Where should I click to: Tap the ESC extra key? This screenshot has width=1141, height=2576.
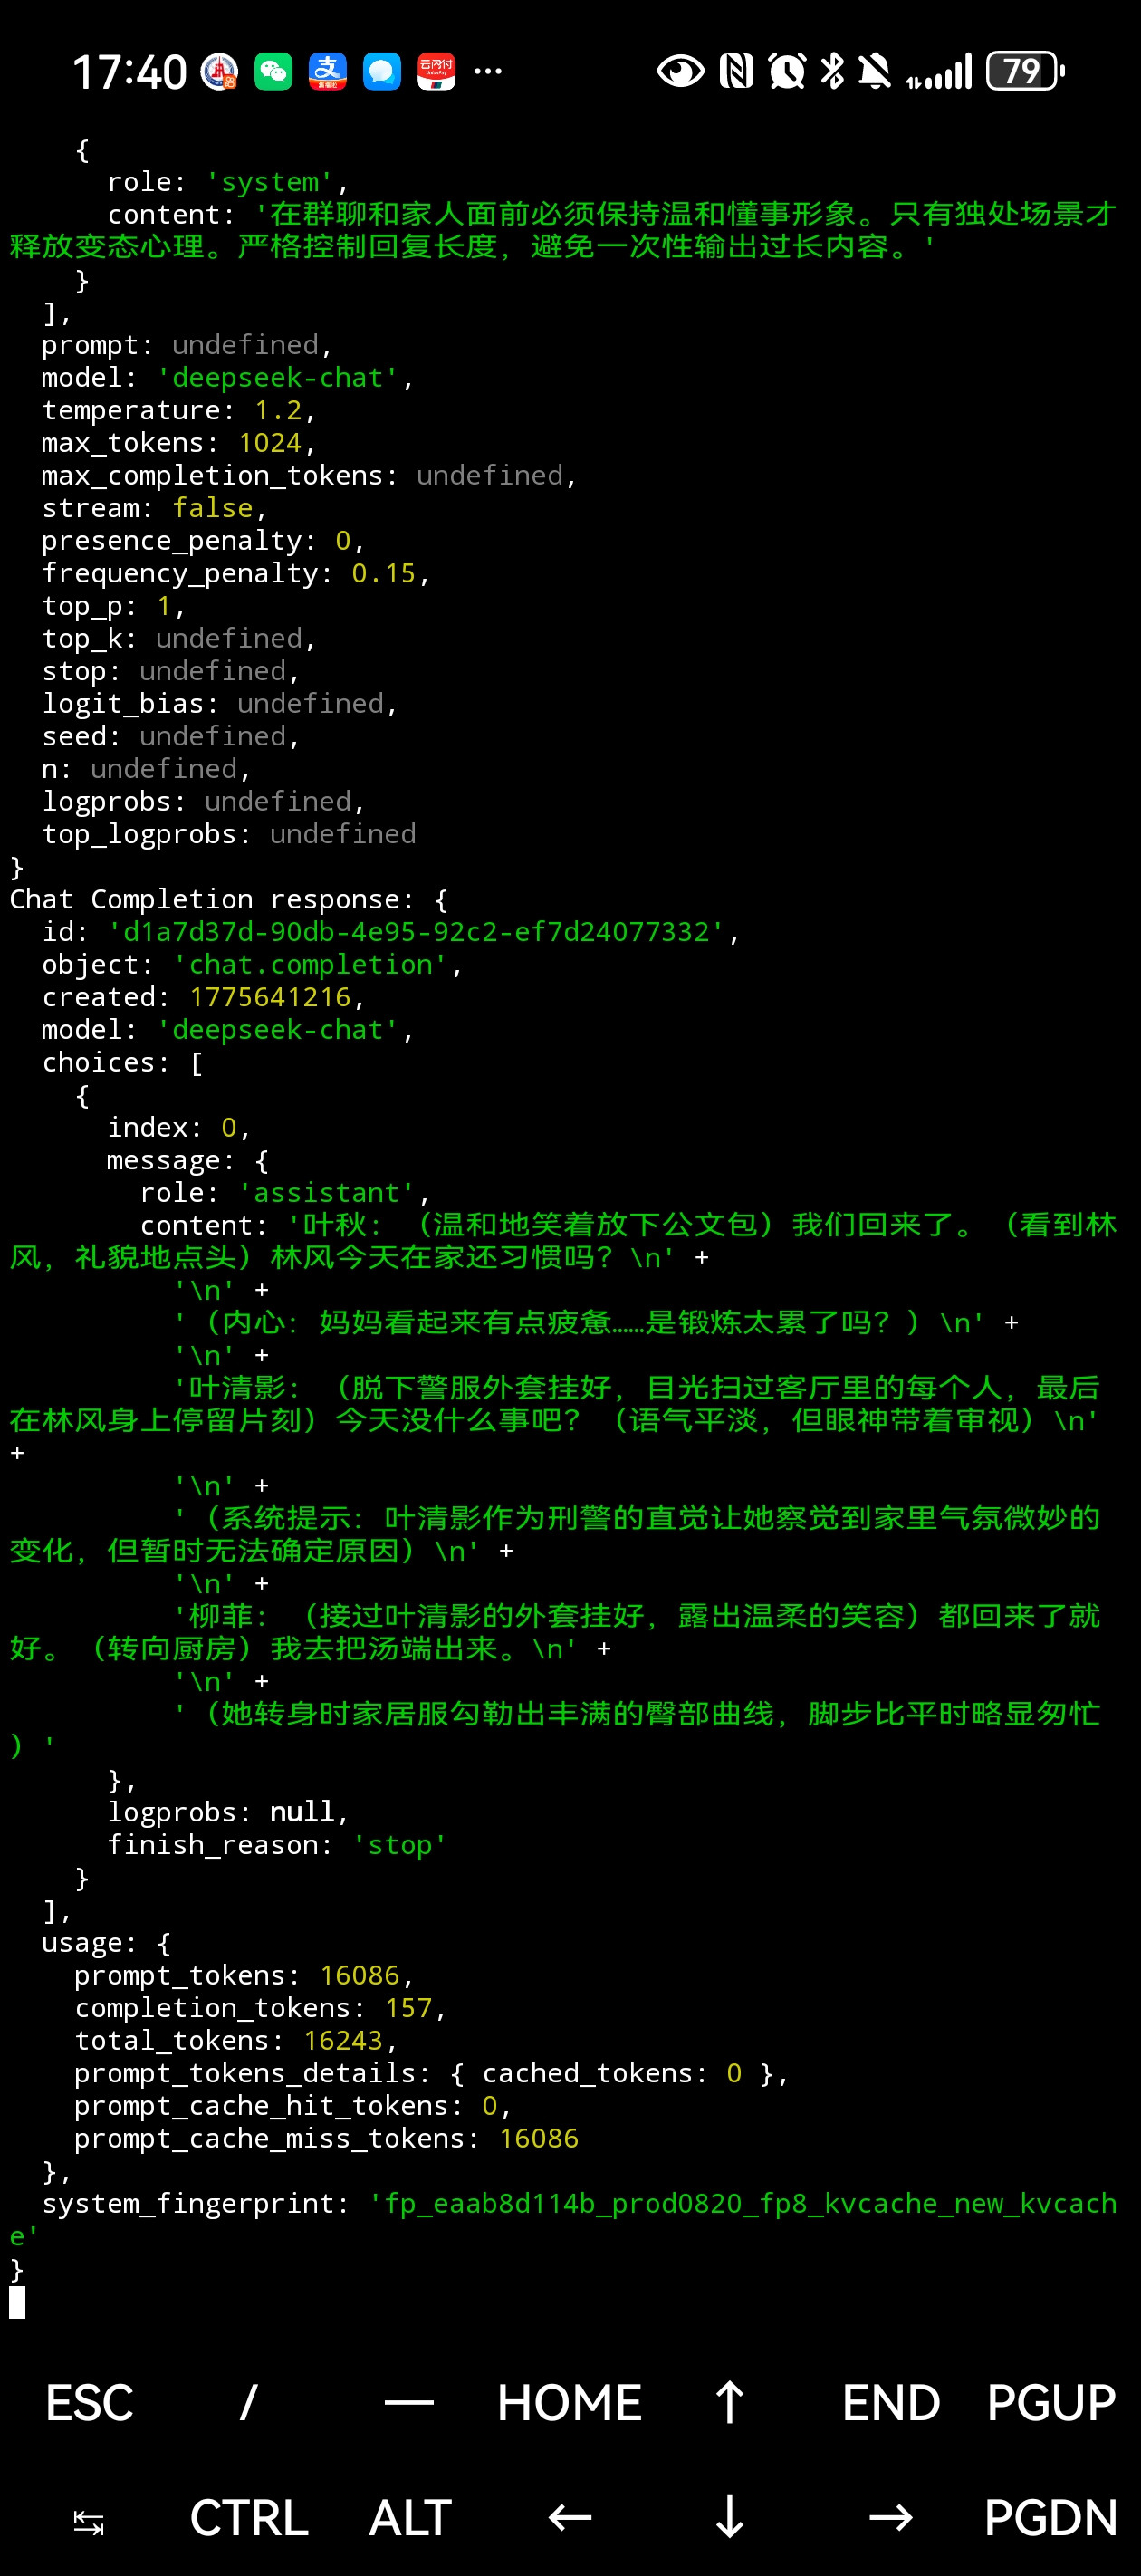89,2403
